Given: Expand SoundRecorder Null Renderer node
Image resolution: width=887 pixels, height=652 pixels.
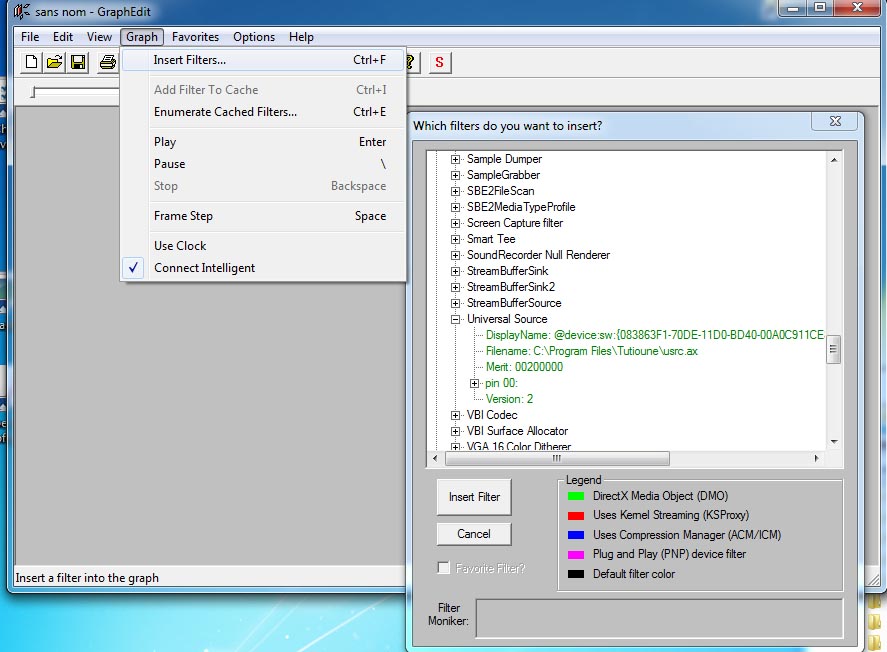Looking at the screenshot, I should pos(455,256).
